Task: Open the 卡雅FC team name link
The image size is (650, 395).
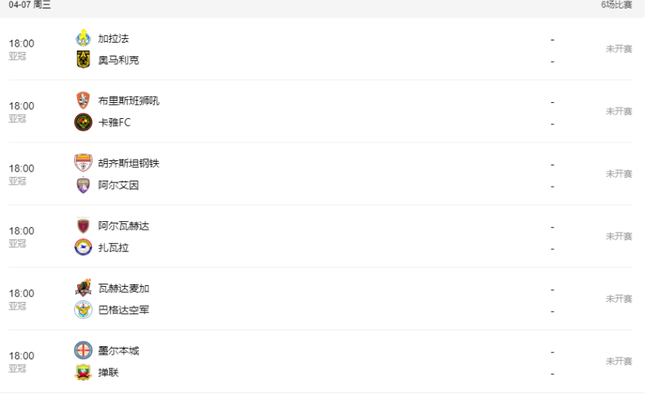Action: pos(114,123)
